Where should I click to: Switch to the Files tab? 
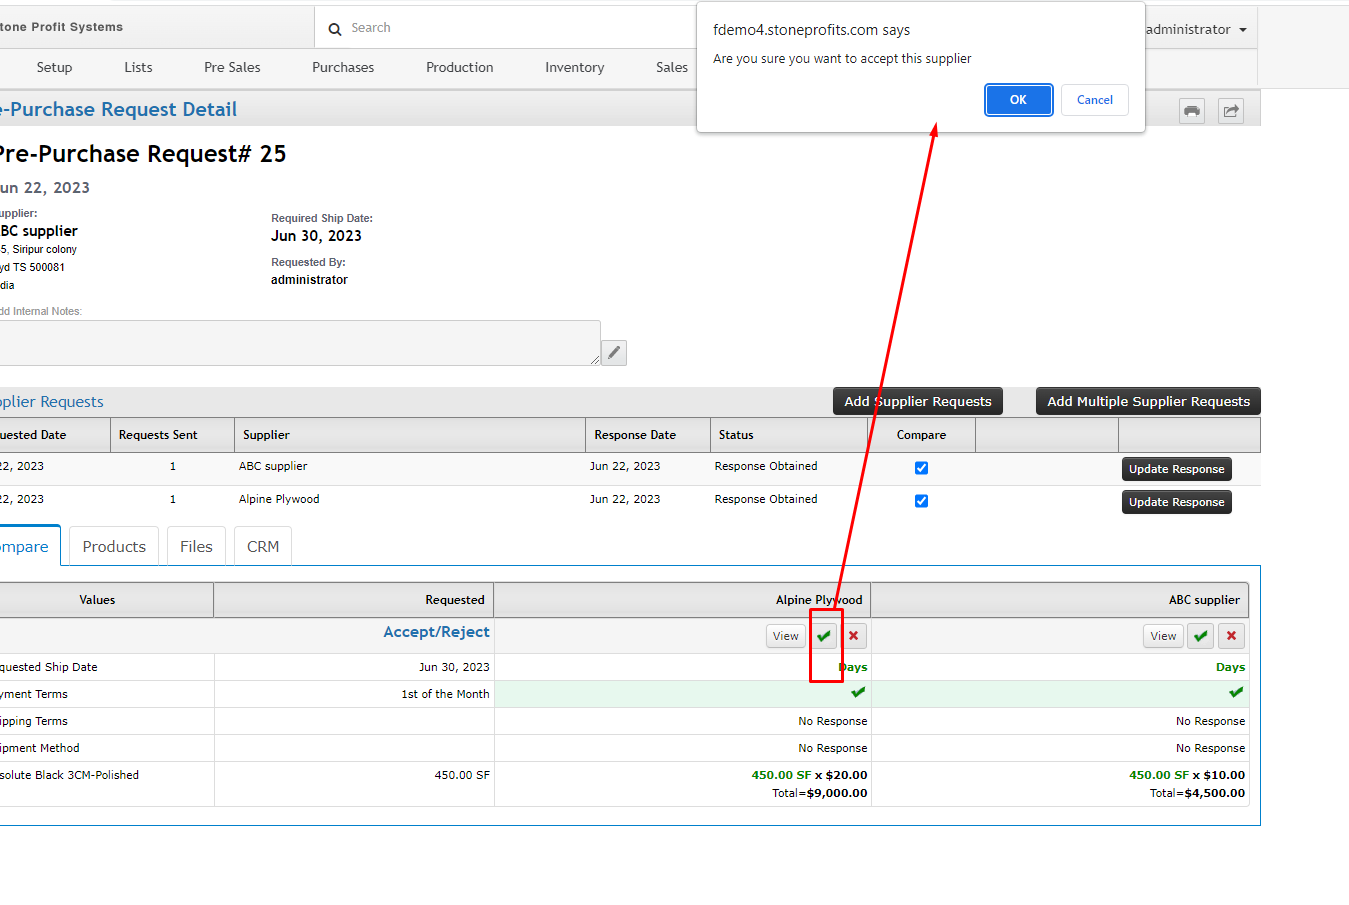click(196, 546)
